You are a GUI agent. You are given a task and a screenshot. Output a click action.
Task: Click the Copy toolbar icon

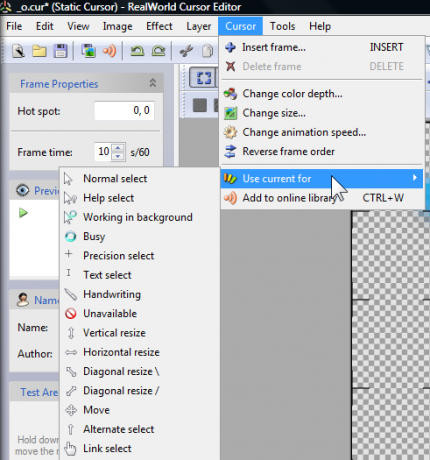click(207, 51)
